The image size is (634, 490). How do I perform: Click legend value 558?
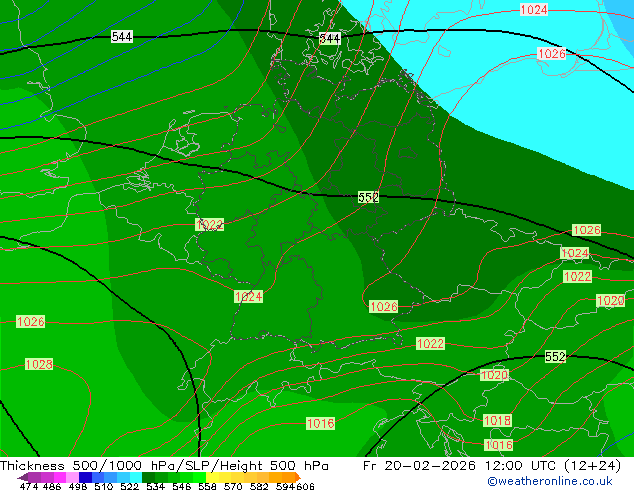207,486
